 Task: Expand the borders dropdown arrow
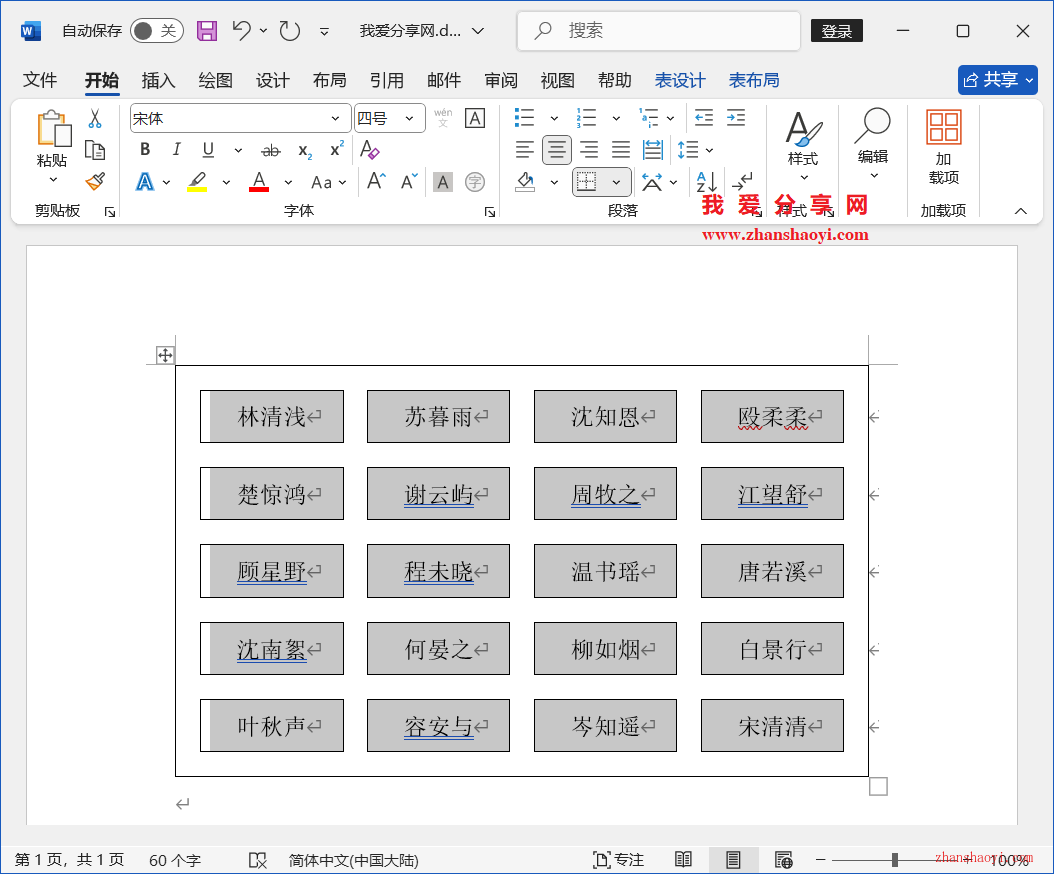click(616, 182)
